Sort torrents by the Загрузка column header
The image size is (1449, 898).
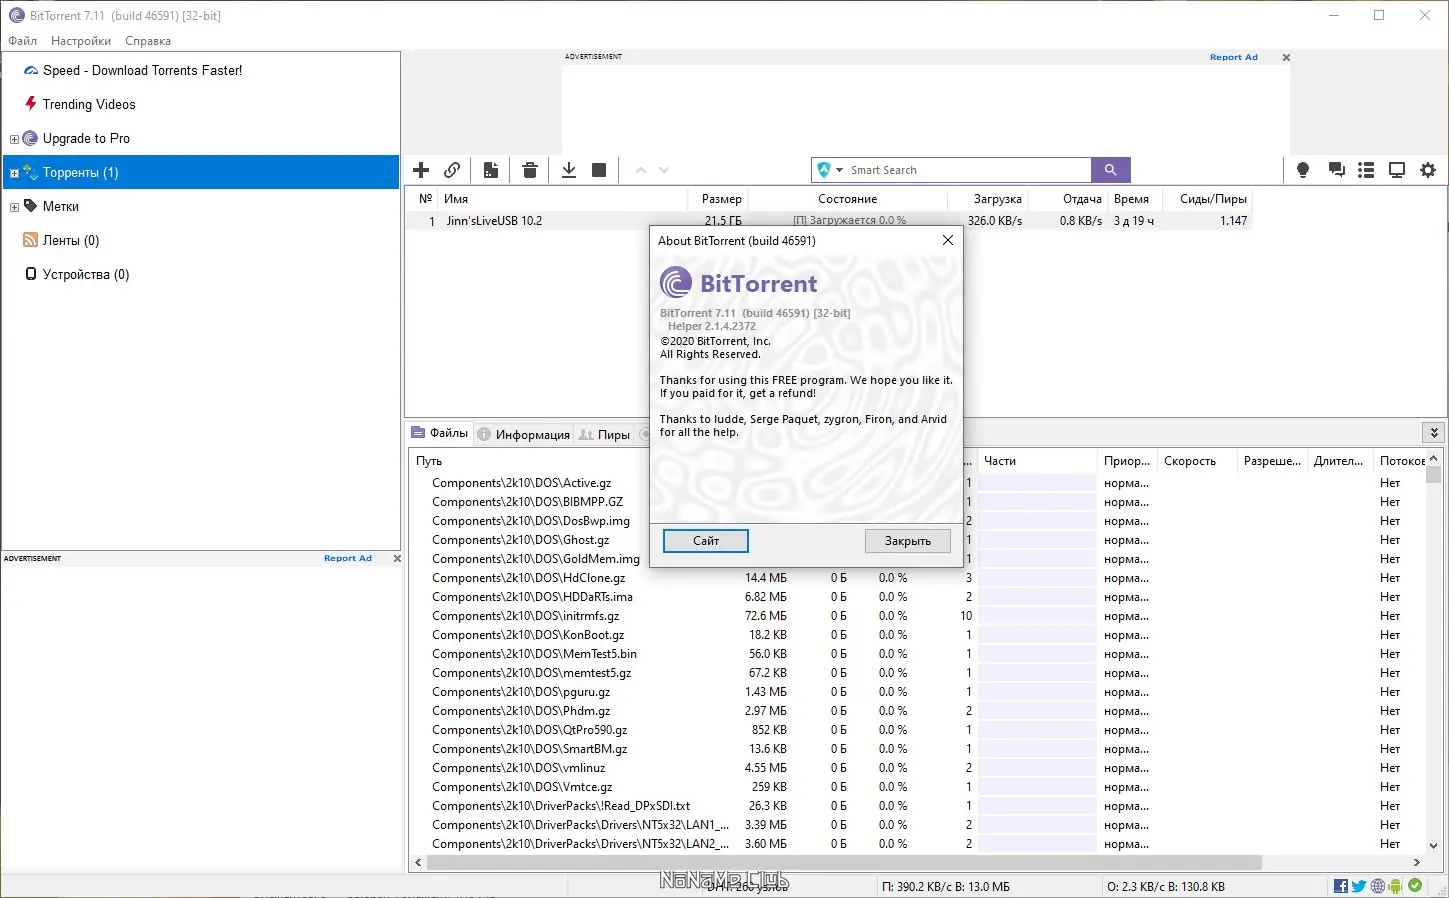tap(988, 199)
